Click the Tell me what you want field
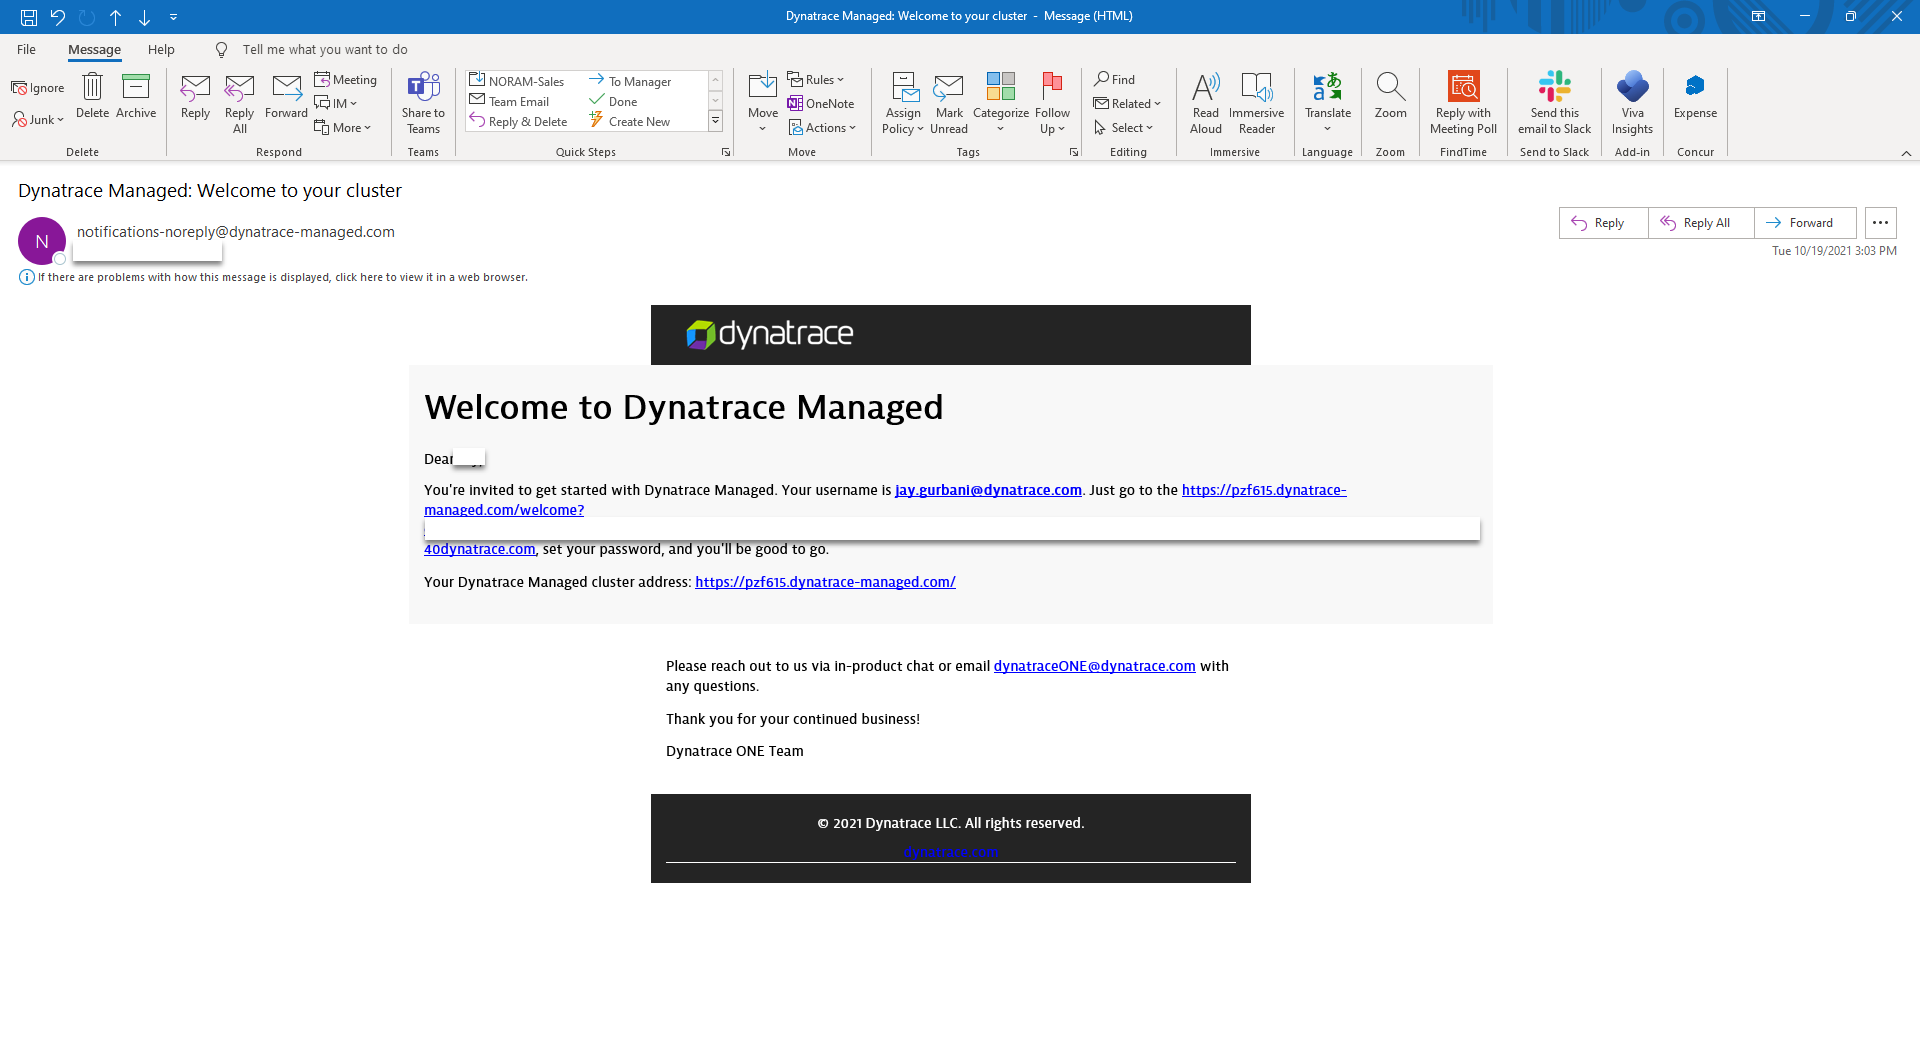This screenshot has height=1040, width=1920. tap(325, 50)
